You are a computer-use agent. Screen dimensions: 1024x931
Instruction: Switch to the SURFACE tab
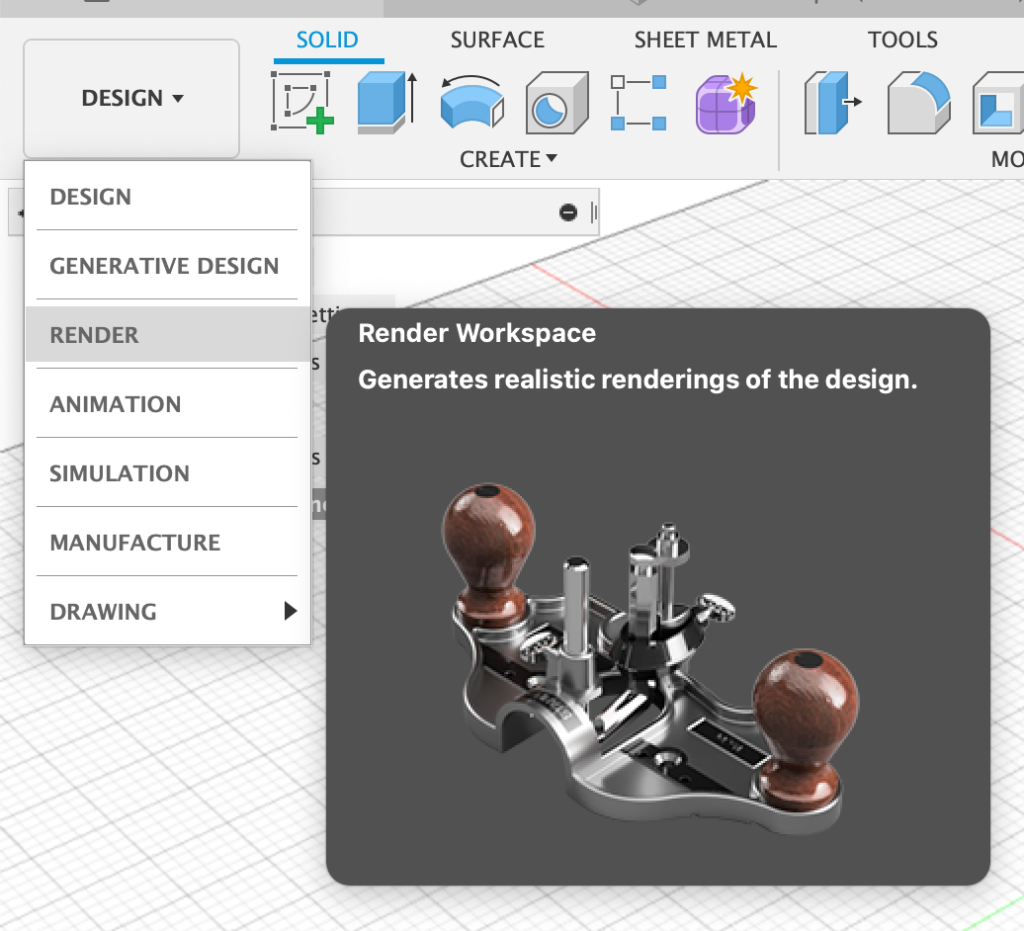tap(497, 40)
